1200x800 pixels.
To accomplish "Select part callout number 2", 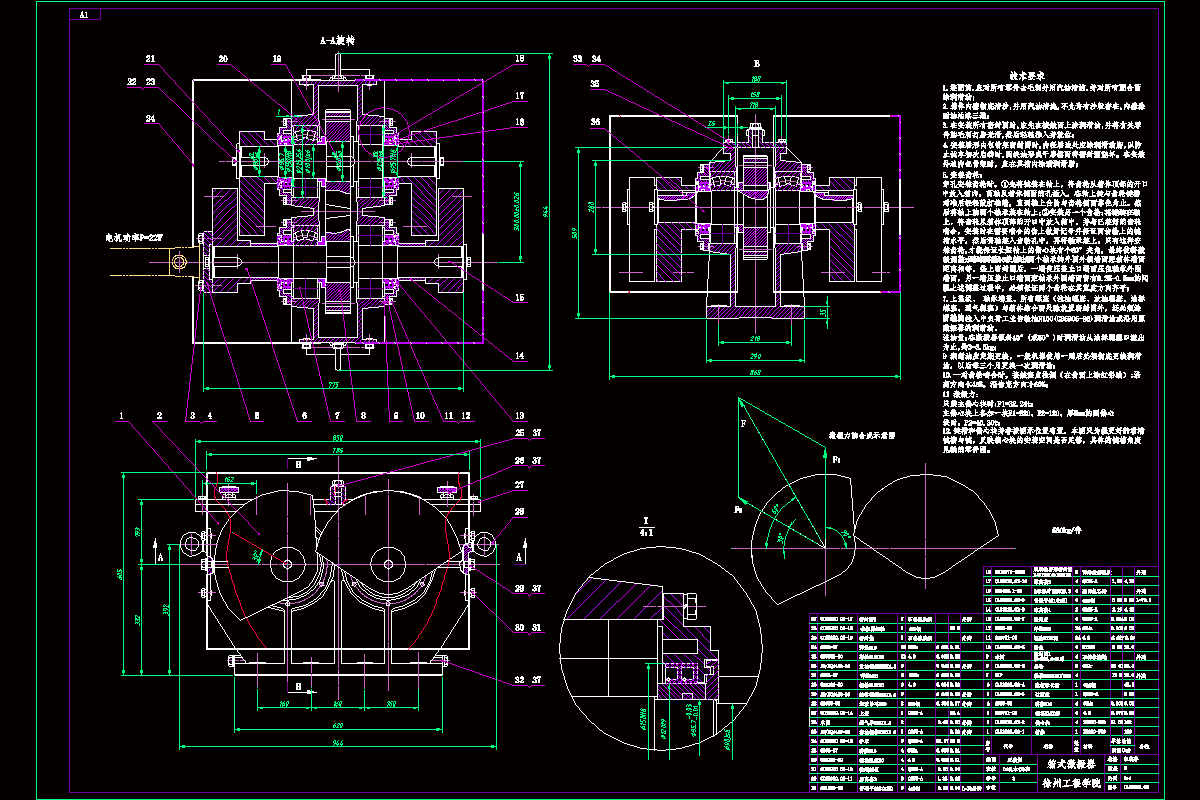I will tap(158, 414).
